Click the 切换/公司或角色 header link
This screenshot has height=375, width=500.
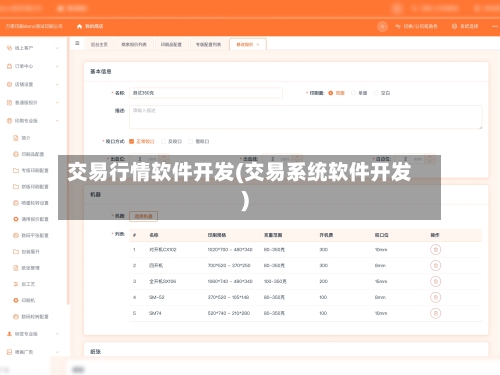pos(417,26)
